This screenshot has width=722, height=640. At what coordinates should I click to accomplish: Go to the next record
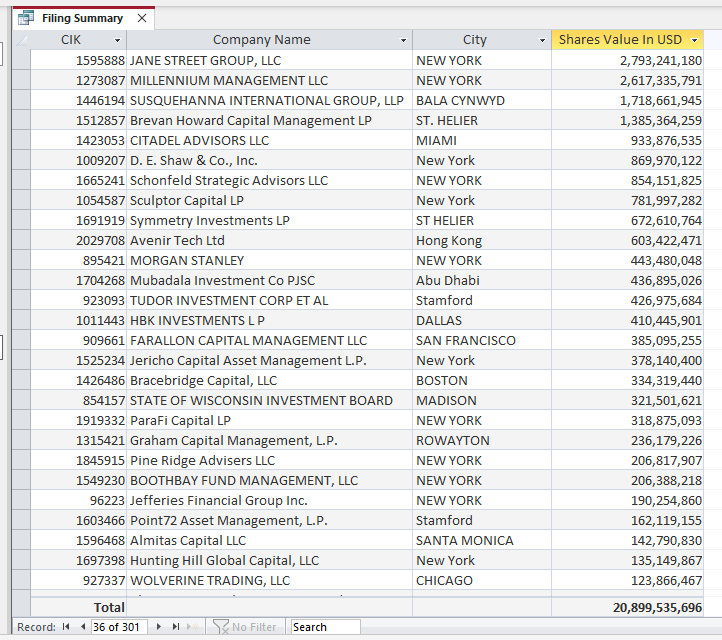159,627
